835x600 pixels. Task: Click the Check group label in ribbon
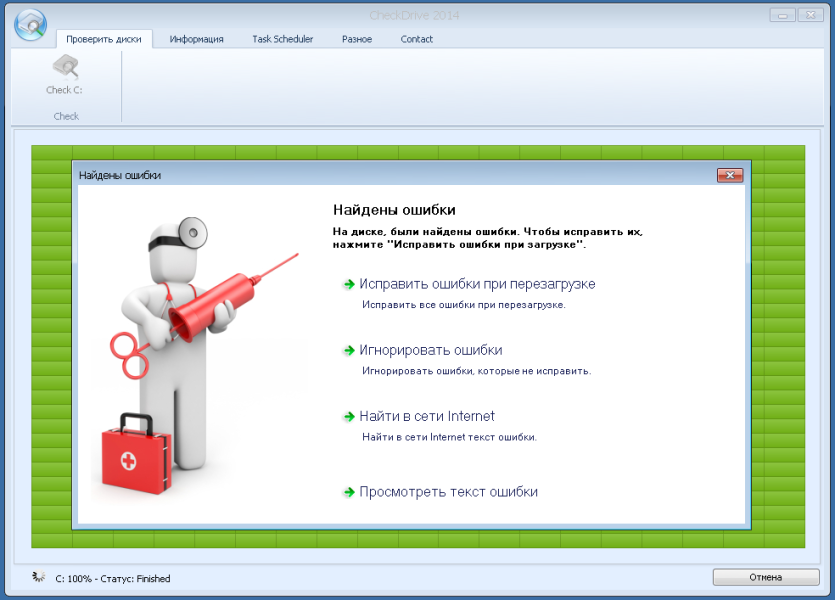(x=66, y=116)
